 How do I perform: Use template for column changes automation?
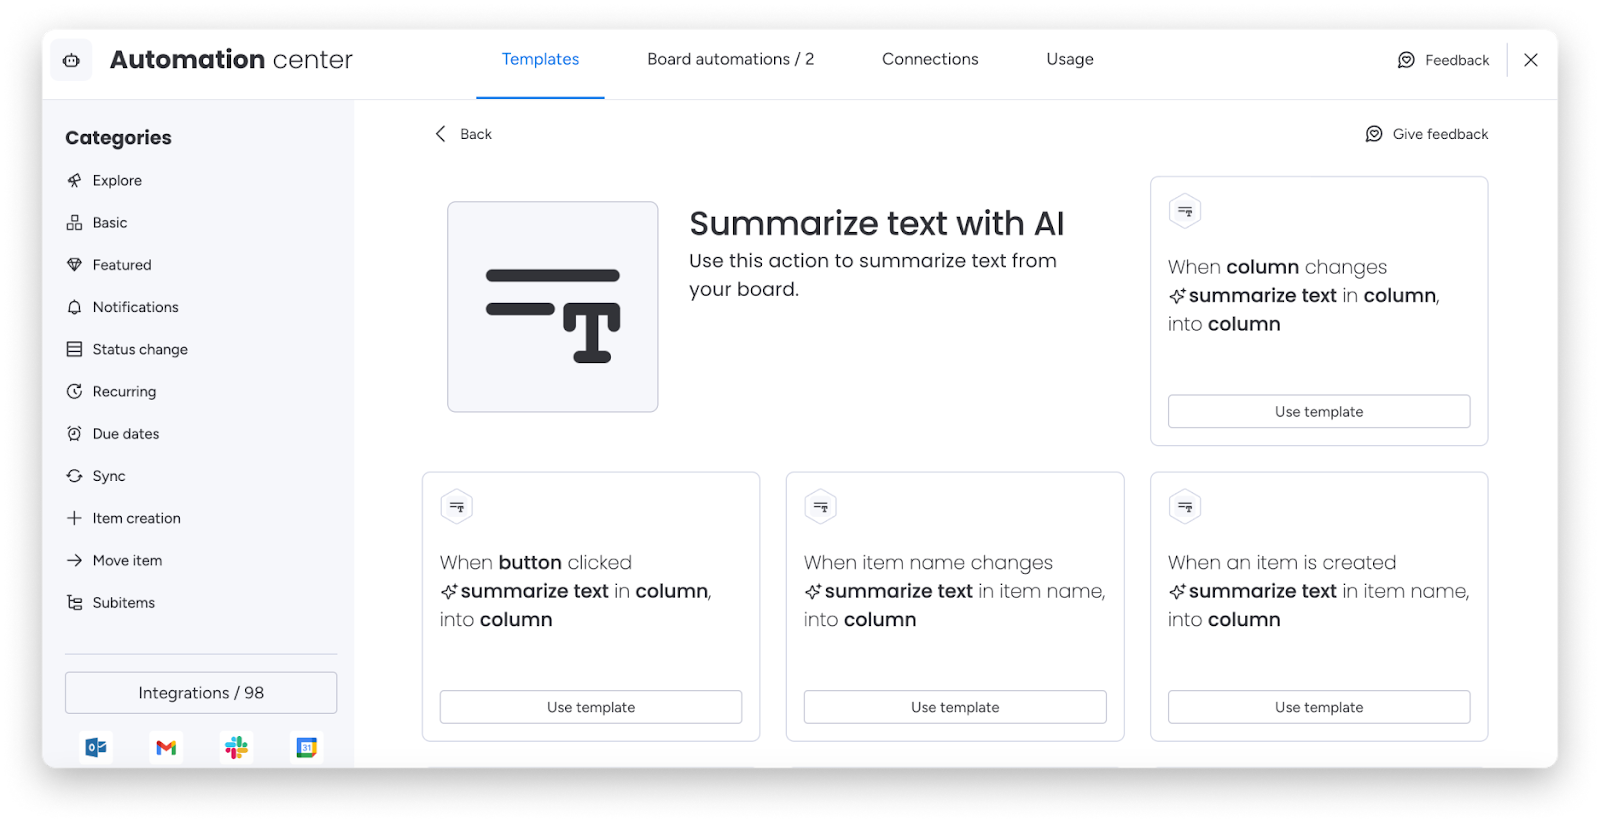point(1319,411)
